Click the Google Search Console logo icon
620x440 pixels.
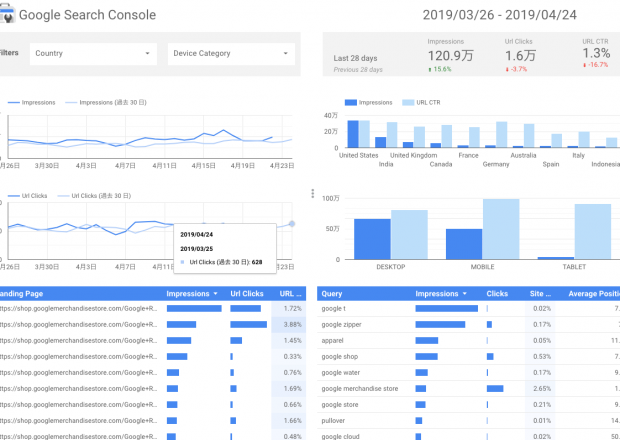click(7, 15)
